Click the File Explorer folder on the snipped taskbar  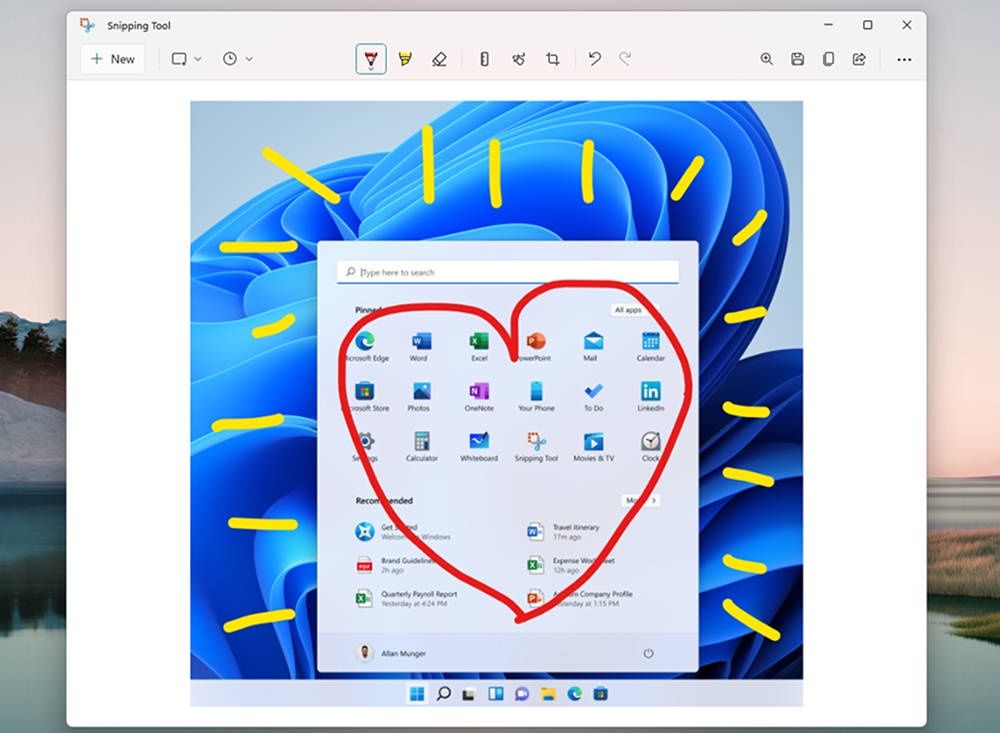coord(548,693)
